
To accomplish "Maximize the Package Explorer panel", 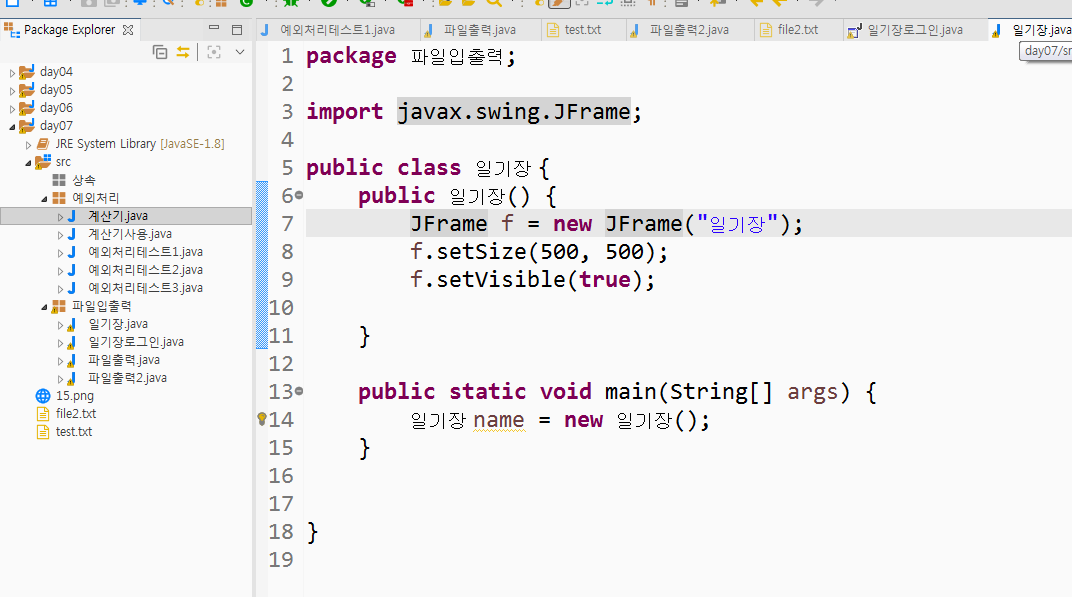I will click(x=237, y=29).
